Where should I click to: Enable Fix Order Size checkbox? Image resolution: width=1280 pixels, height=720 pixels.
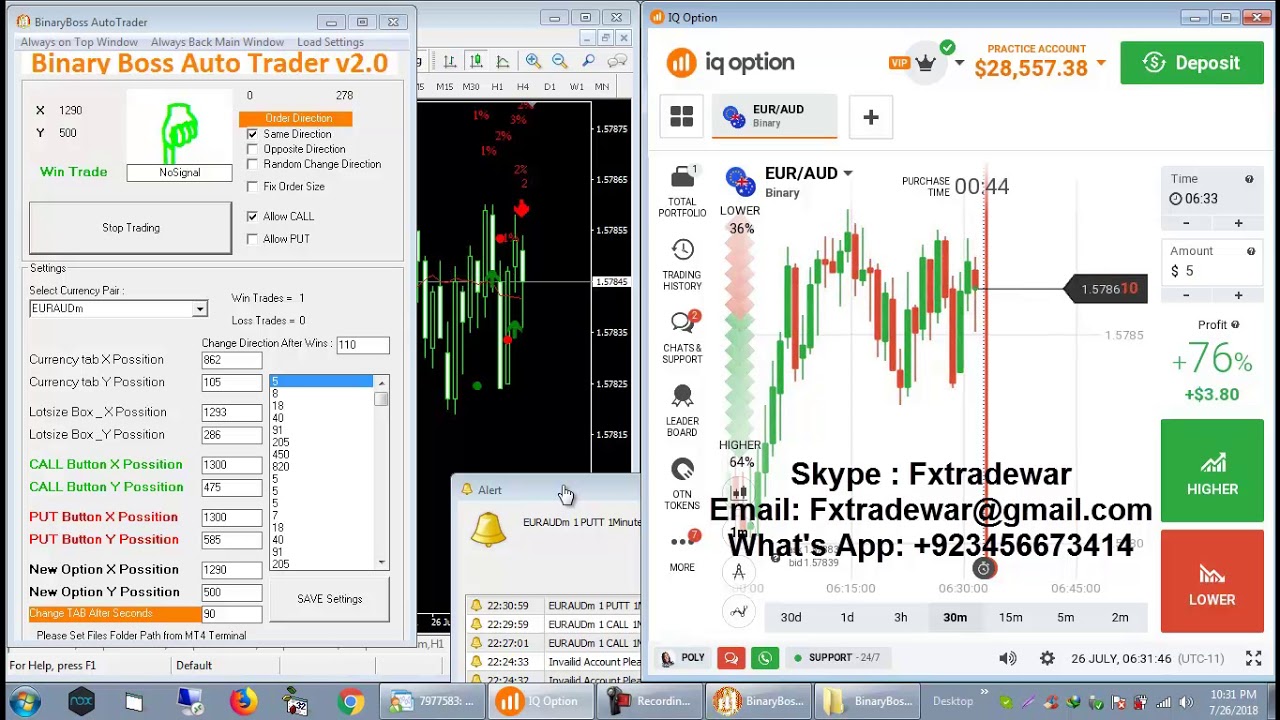[x=252, y=186]
